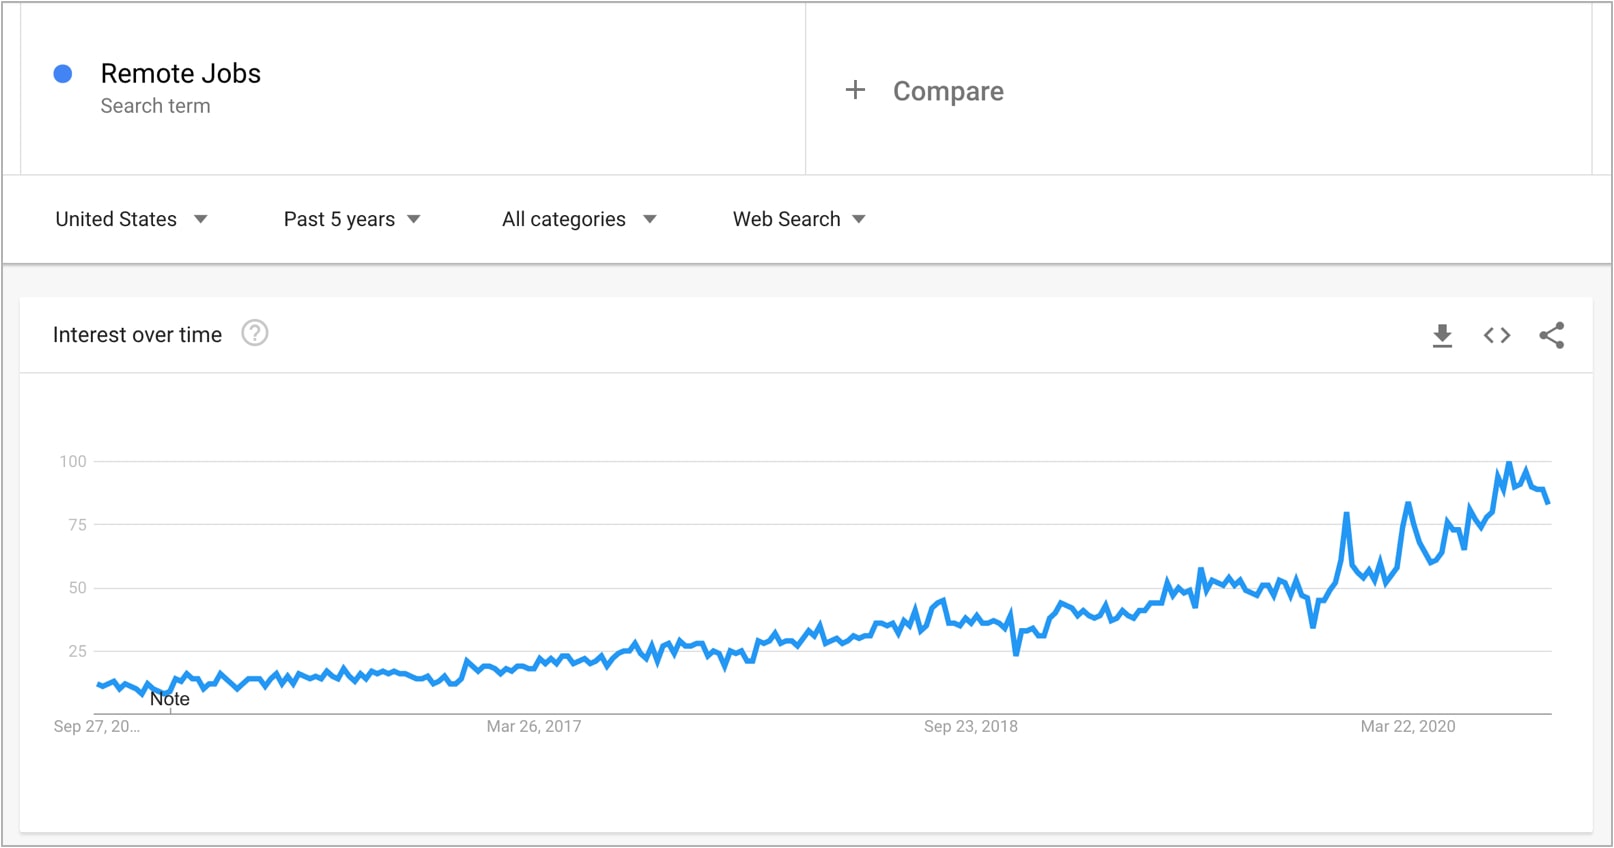This screenshot has width=1614, height=848.
Task: Open help for Interest over time
Action: (x=255, y=333)
